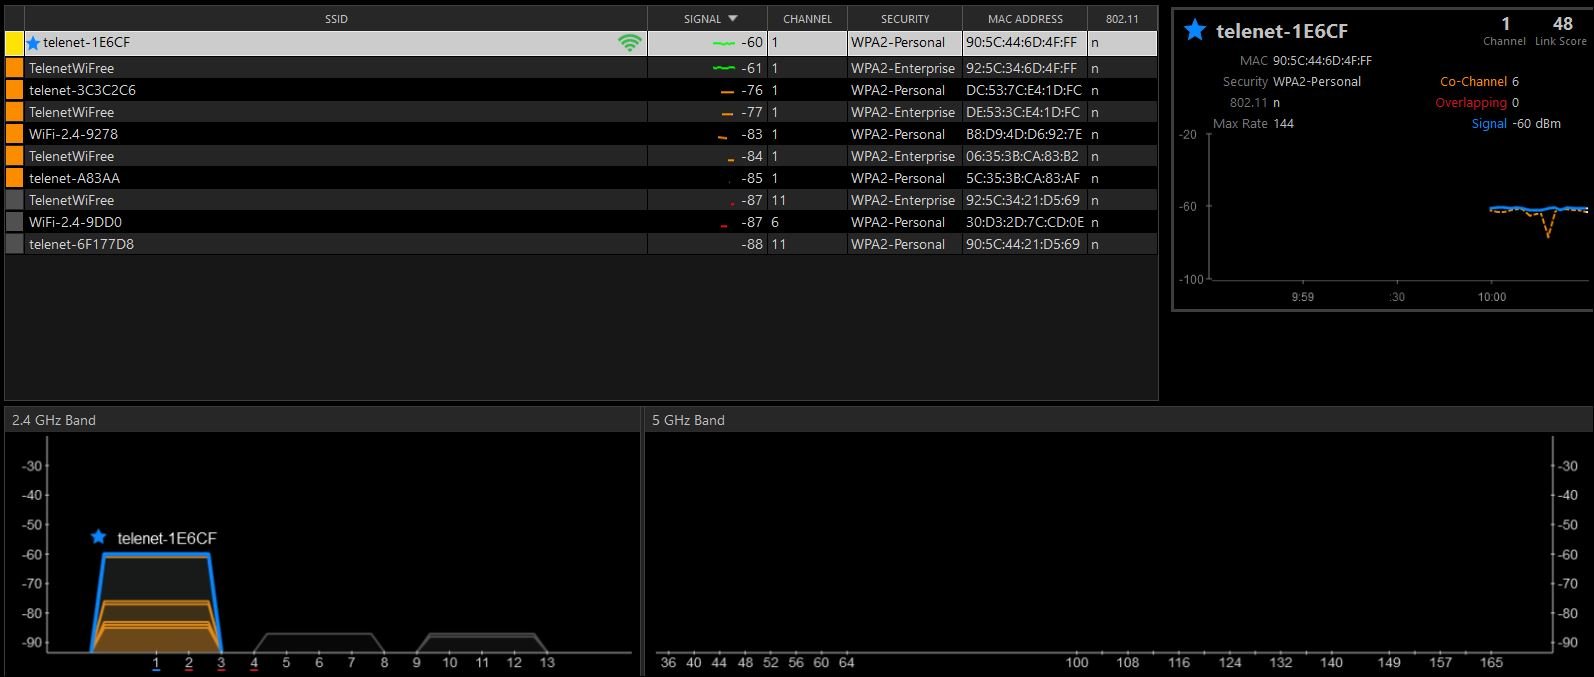Click the telenet-1E6CF label on the 2.4 GHz graph
The height and width of the screenshot is (677, 1594).
(x=166, y=538)
